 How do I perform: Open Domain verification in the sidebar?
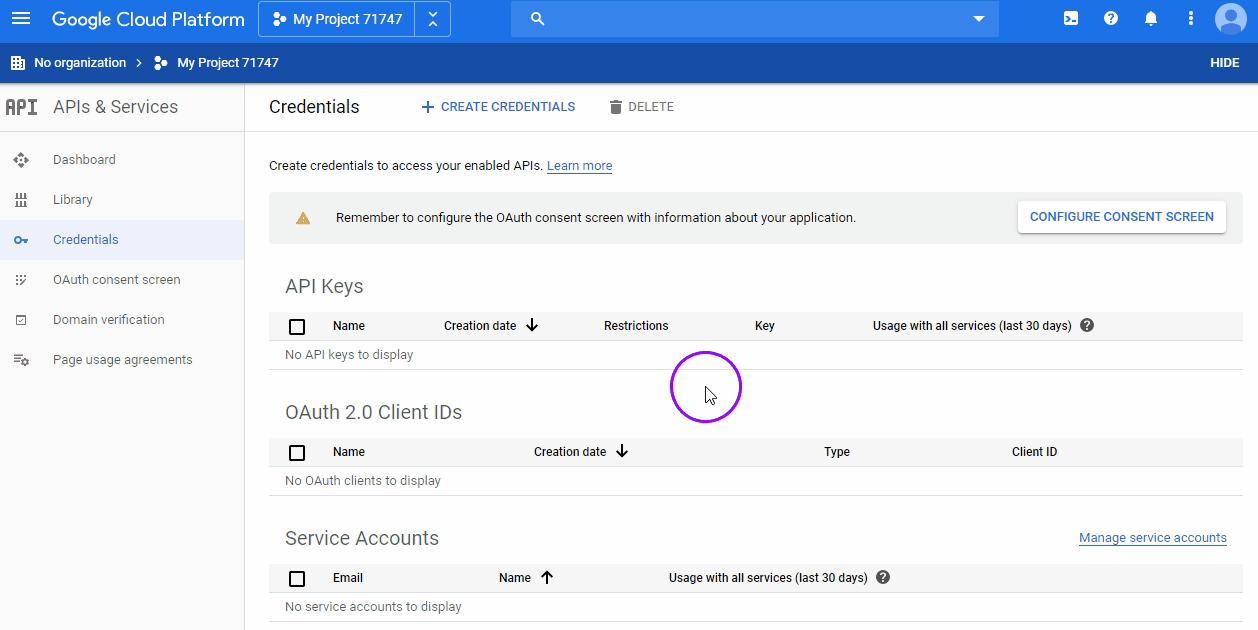[108, 319]
